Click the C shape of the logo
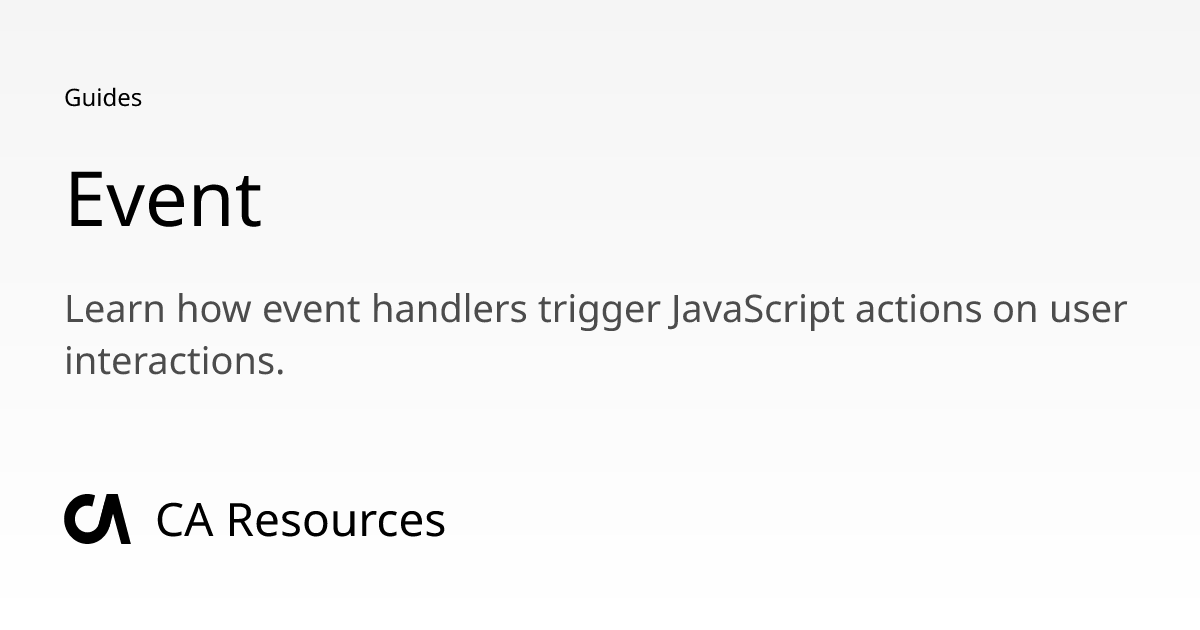 (83, 519)
